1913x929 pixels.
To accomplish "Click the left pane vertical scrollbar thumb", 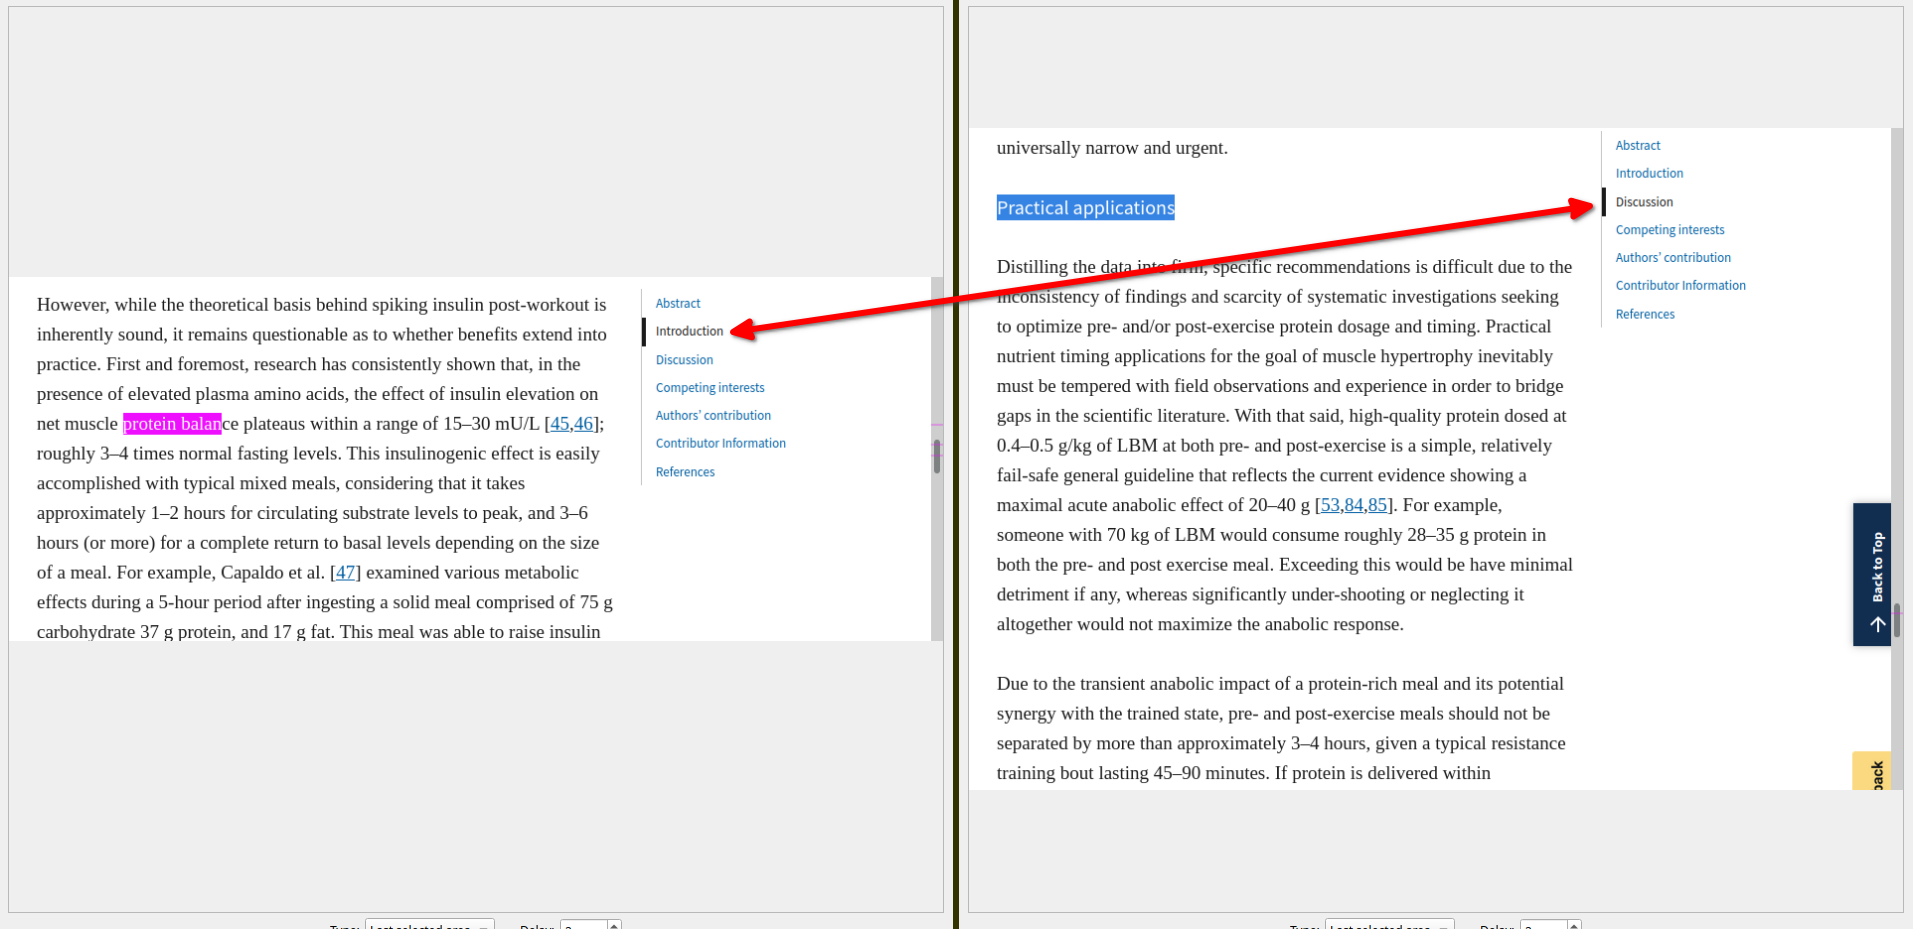I will pos(937,456).
